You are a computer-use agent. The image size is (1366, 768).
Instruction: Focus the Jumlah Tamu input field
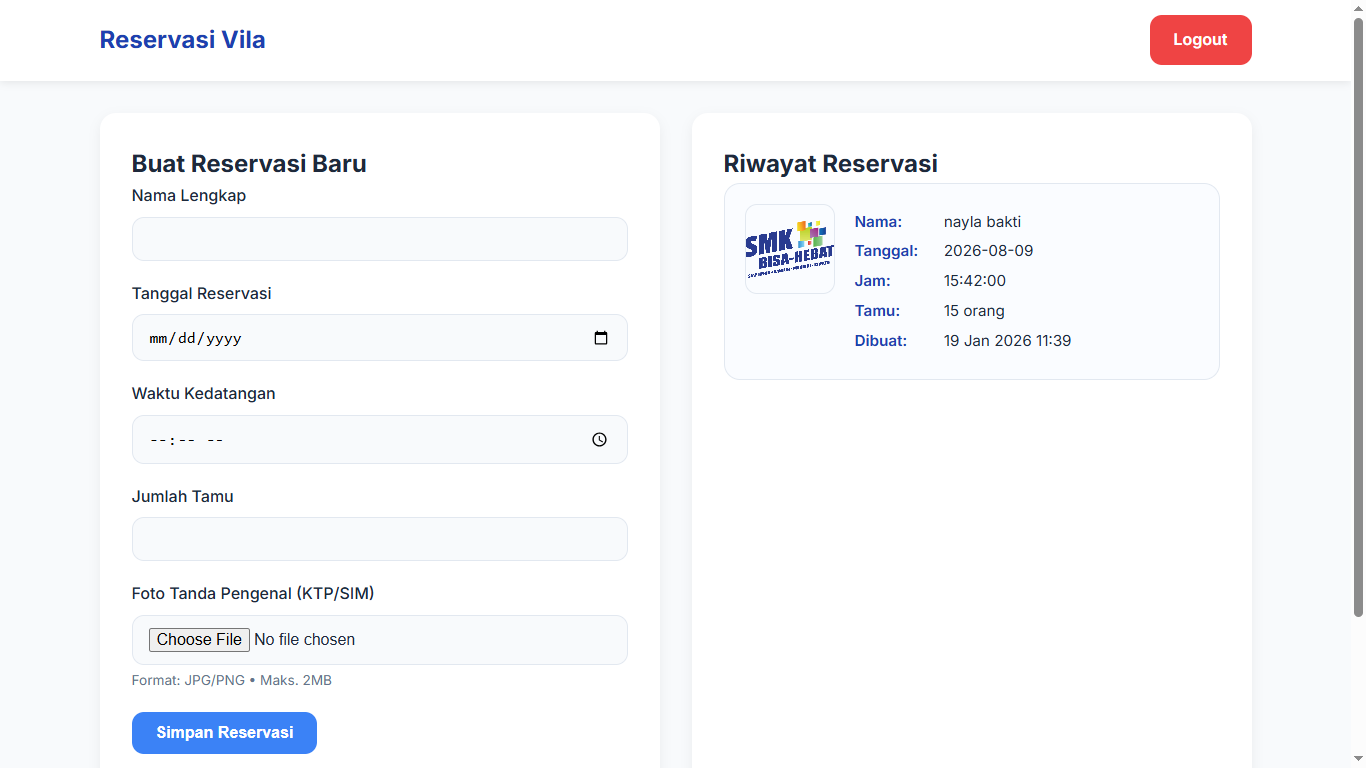point(379,539)
